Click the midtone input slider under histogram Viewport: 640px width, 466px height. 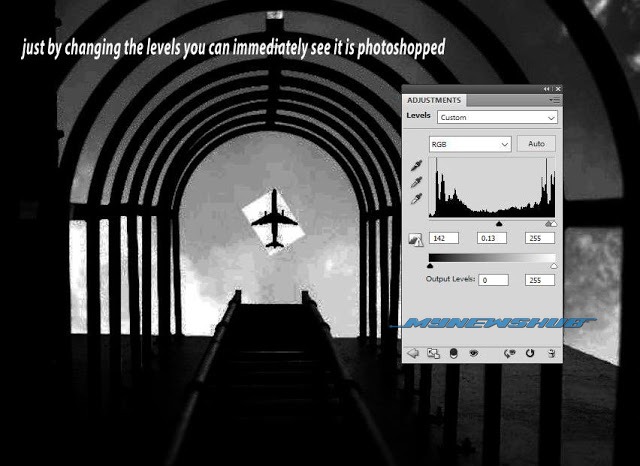[499, 224]
